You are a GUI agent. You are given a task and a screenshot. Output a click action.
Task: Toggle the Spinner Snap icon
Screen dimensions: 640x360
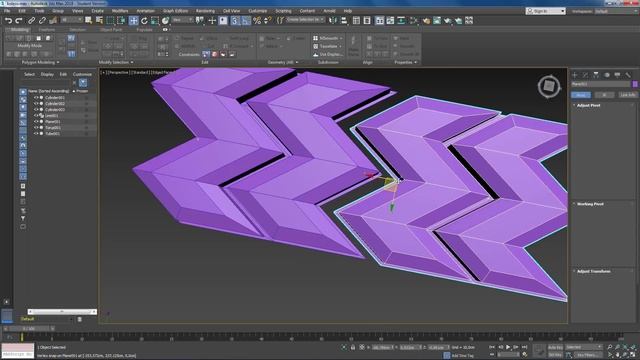267,20
